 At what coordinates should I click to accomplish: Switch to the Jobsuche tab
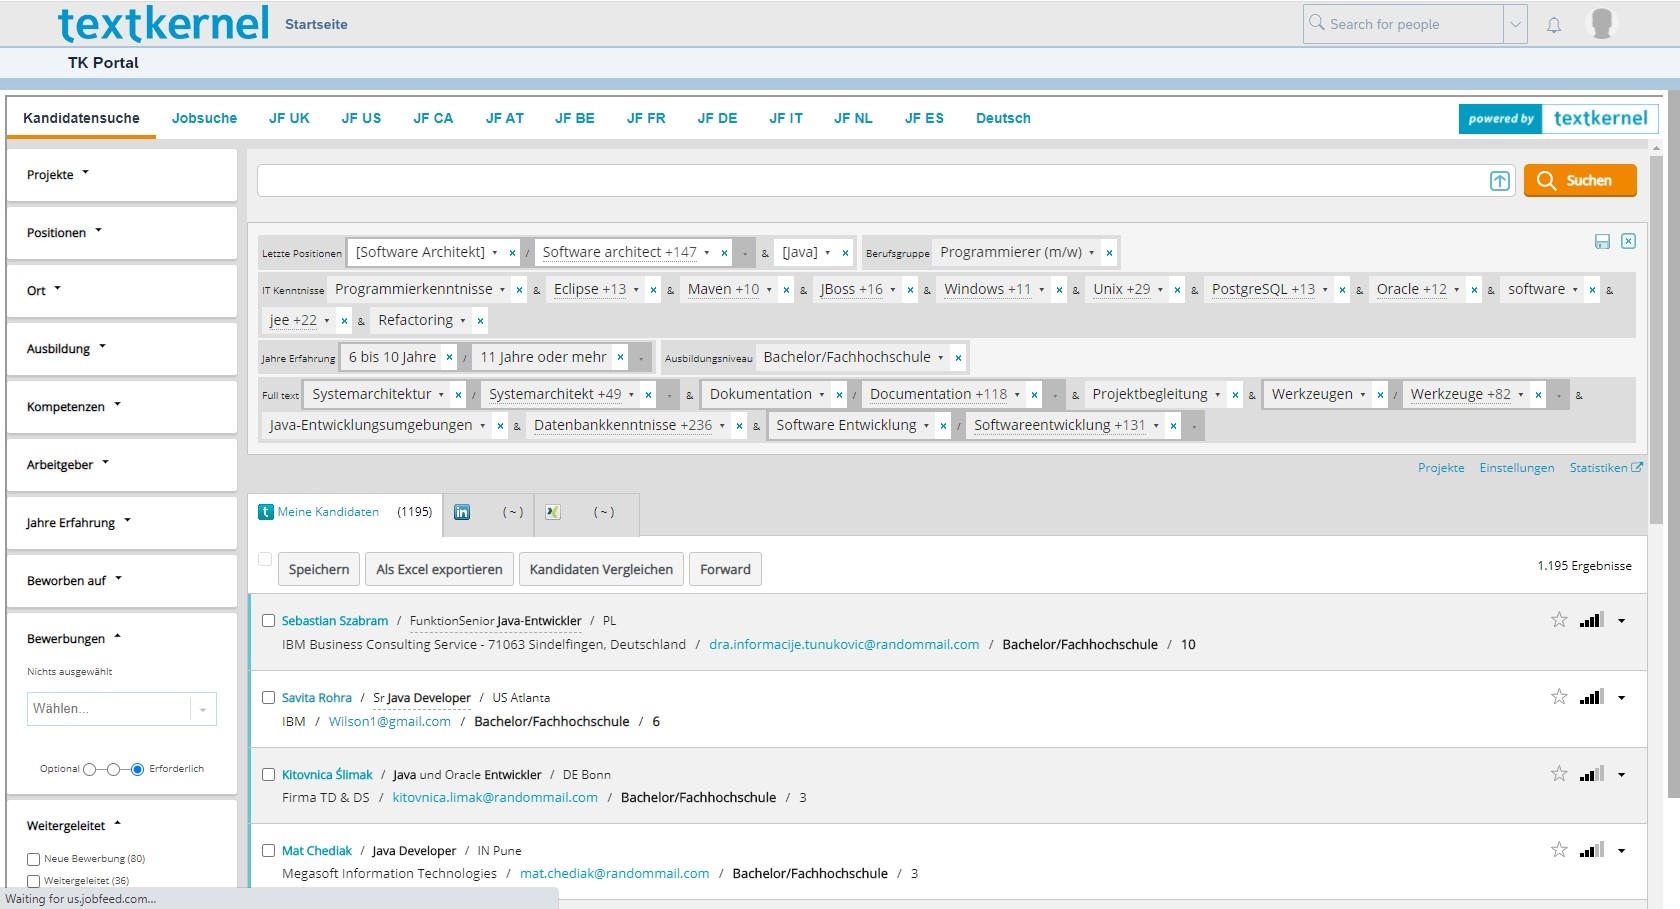(204, 118)
